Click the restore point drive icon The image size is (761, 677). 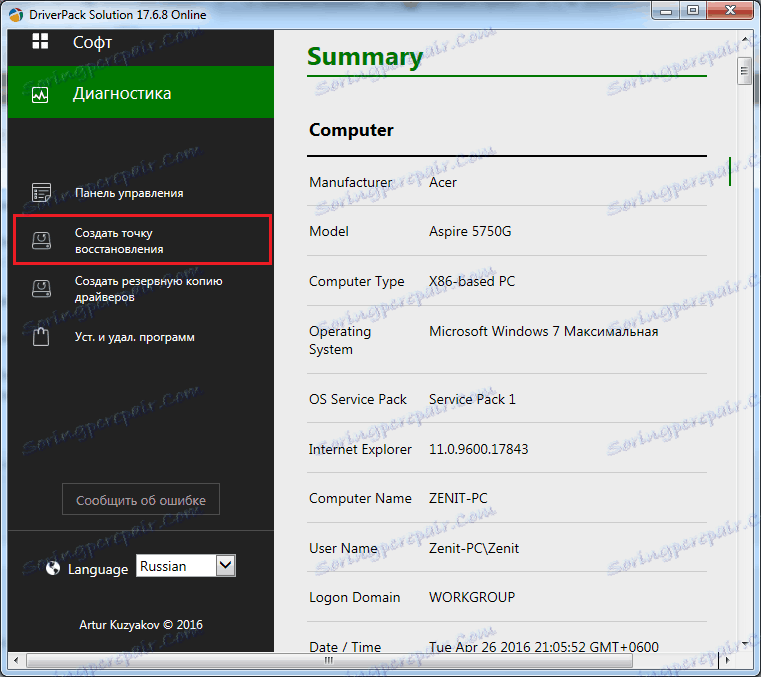coord(41,241)
